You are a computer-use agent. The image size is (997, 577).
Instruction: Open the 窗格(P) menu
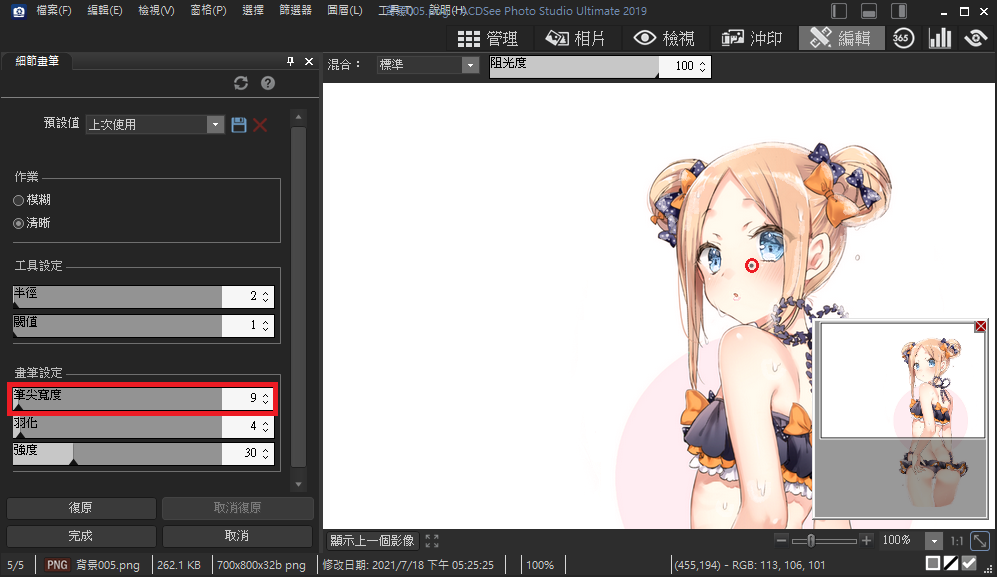pyautogui.click(x=209, y=11)
